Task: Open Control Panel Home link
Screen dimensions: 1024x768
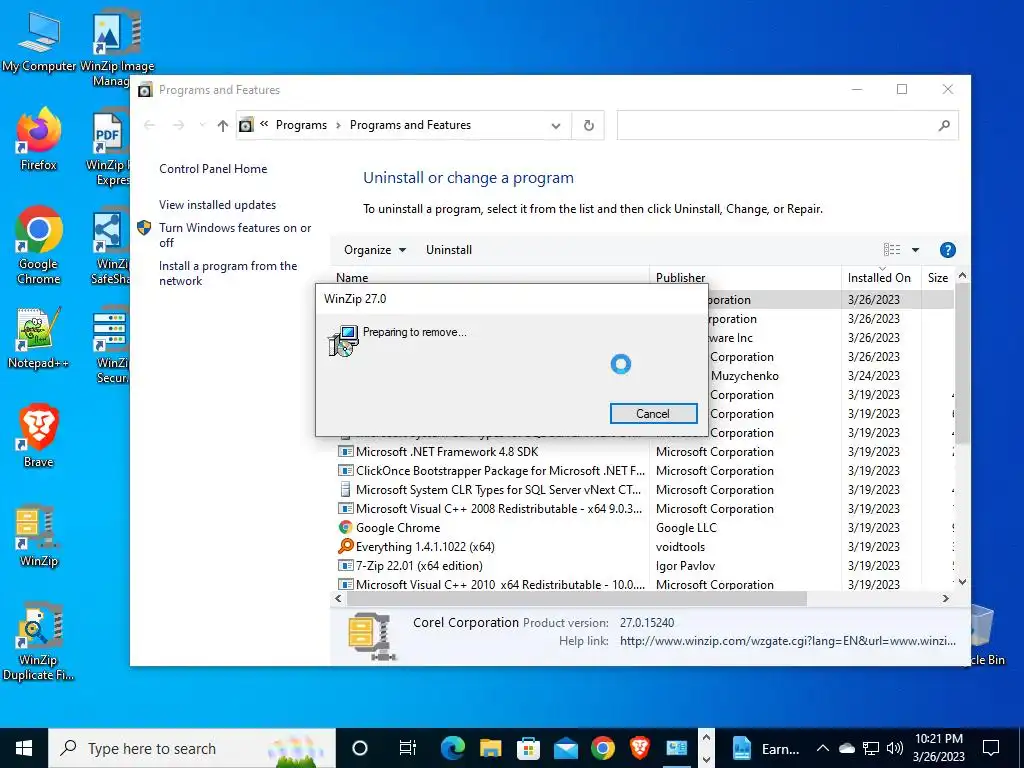Action: 213,168
